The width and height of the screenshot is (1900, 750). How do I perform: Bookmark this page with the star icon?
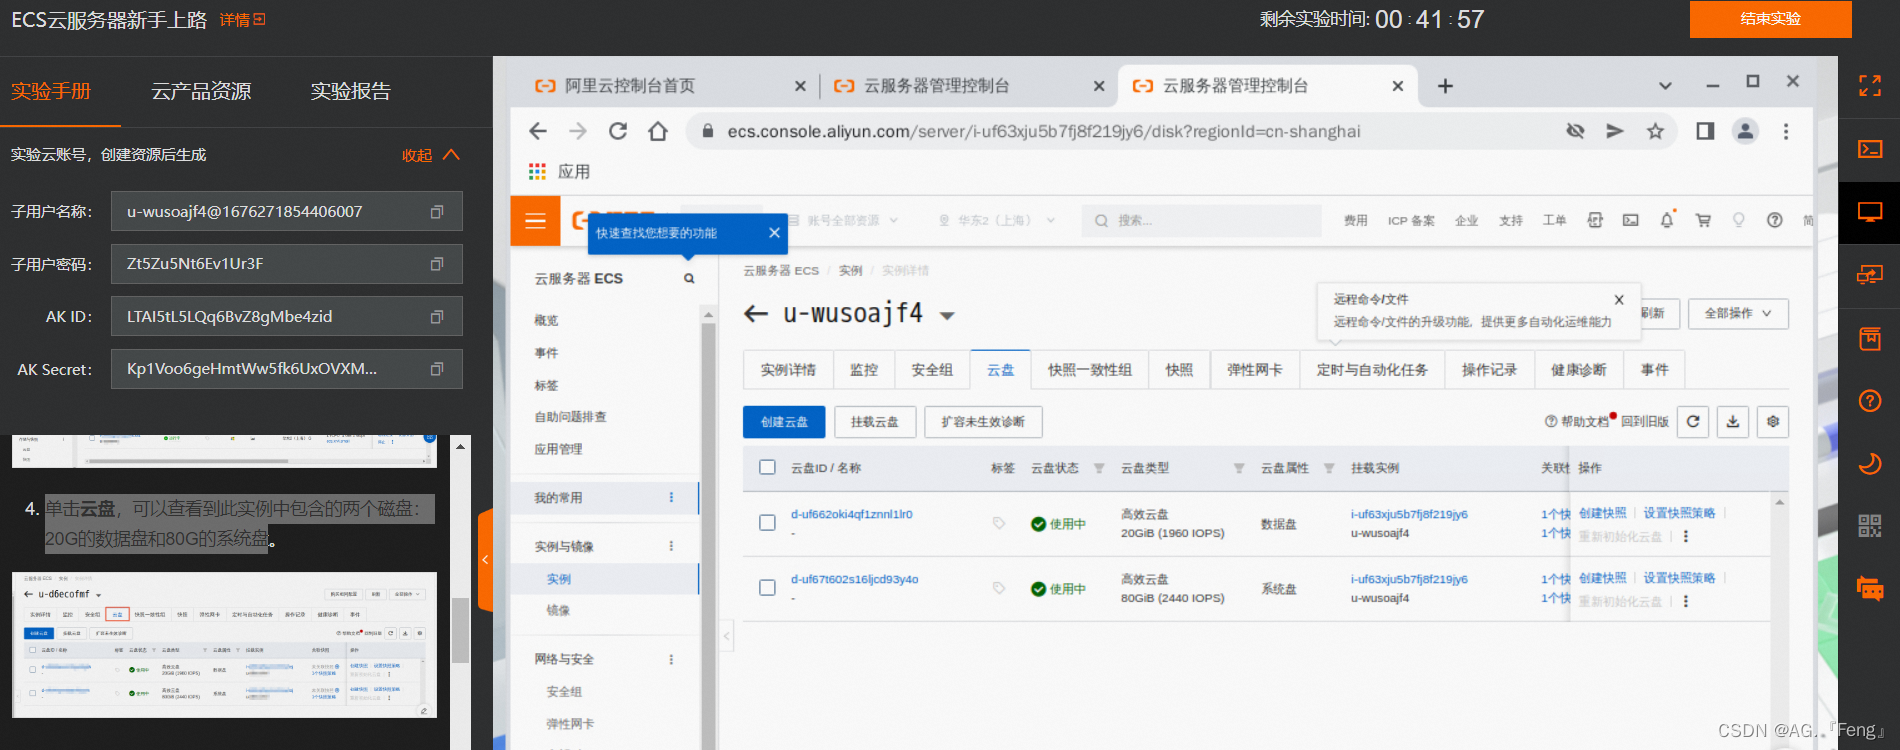tap(1656, 131)
